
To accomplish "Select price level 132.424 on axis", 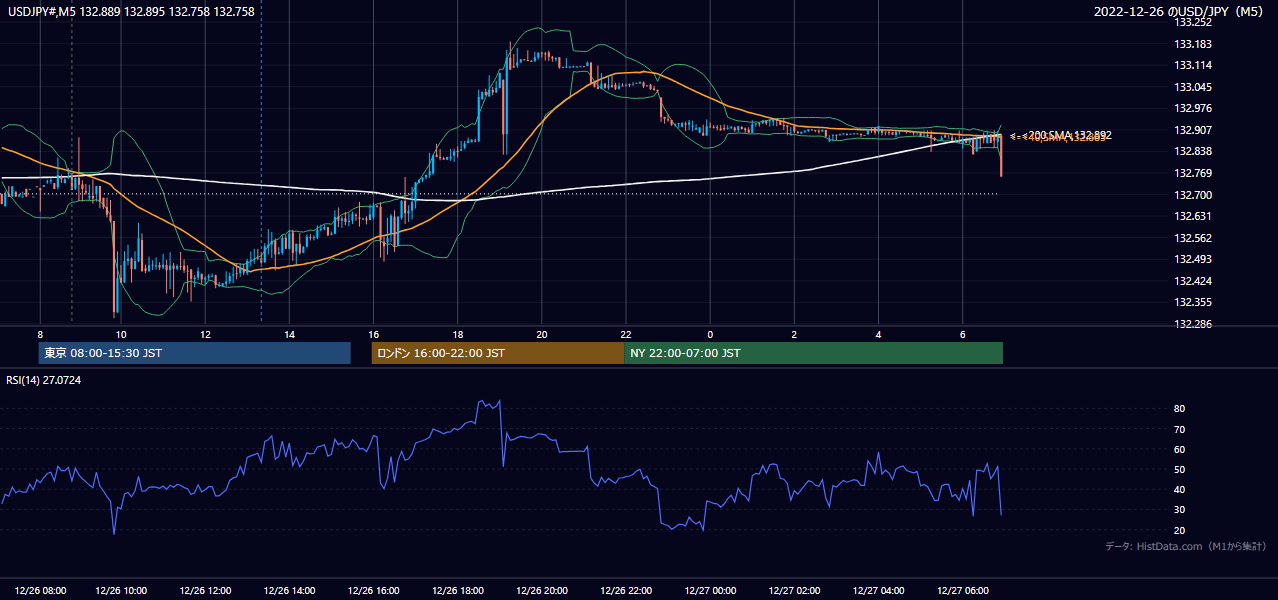I will click(1192, 281).
